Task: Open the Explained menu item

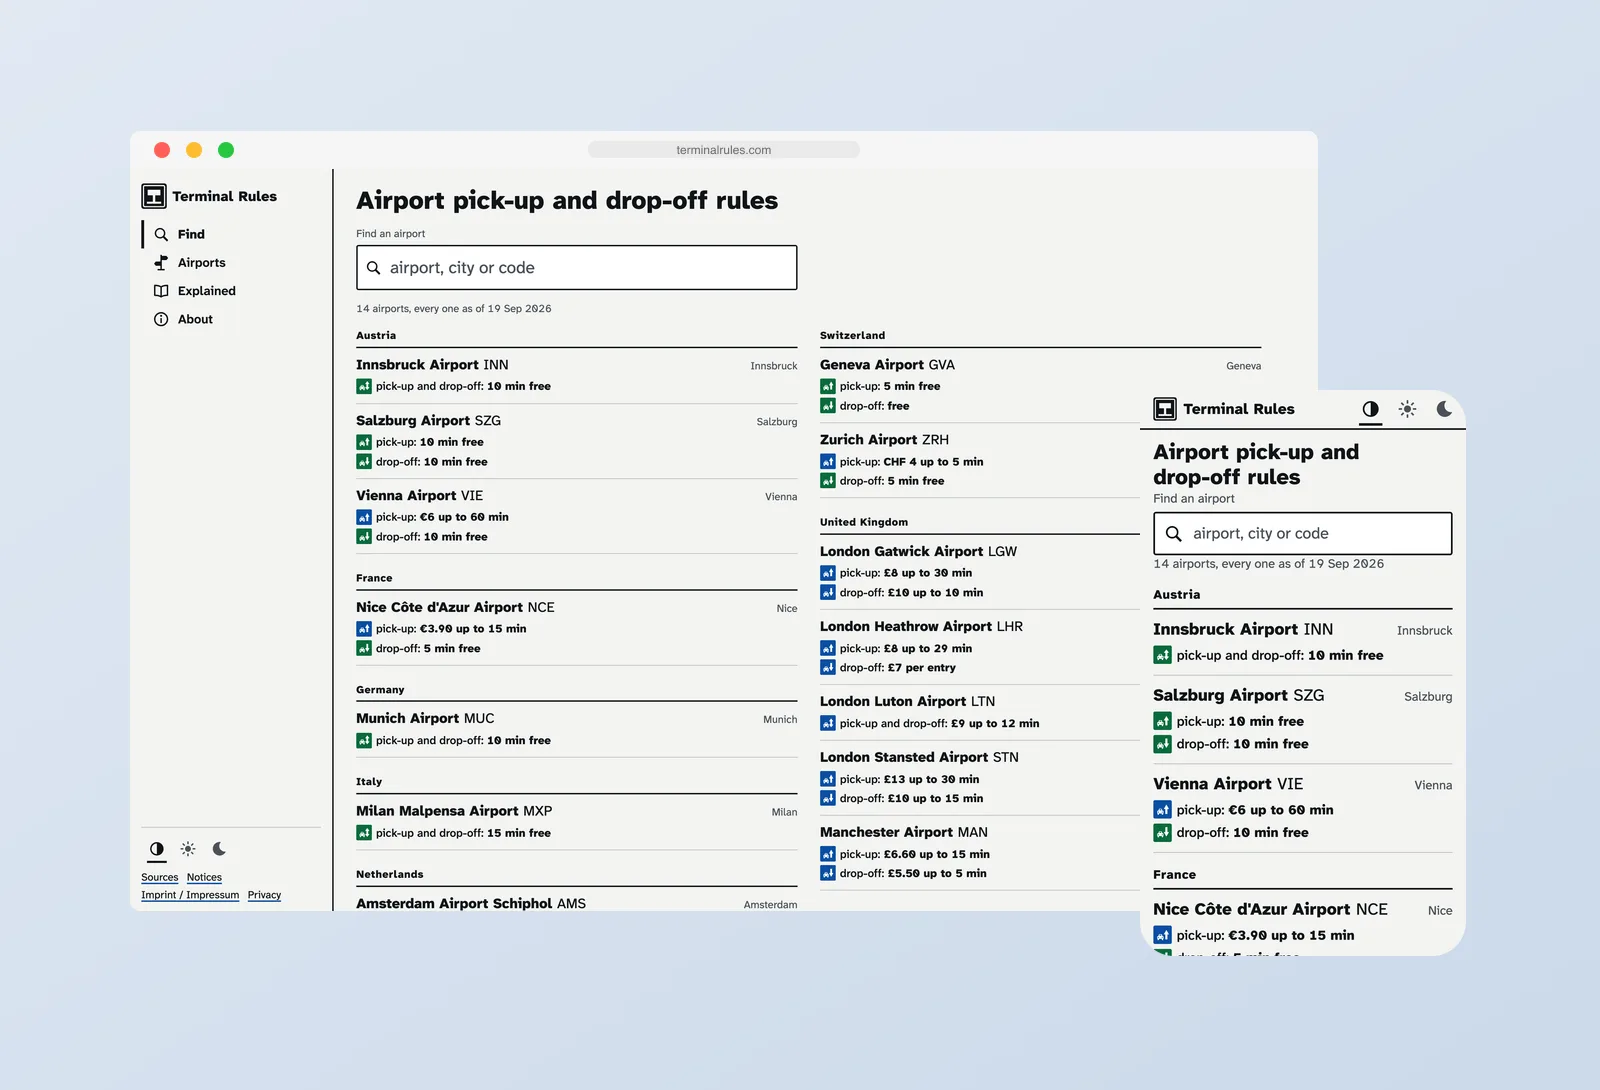Action: 207,291
